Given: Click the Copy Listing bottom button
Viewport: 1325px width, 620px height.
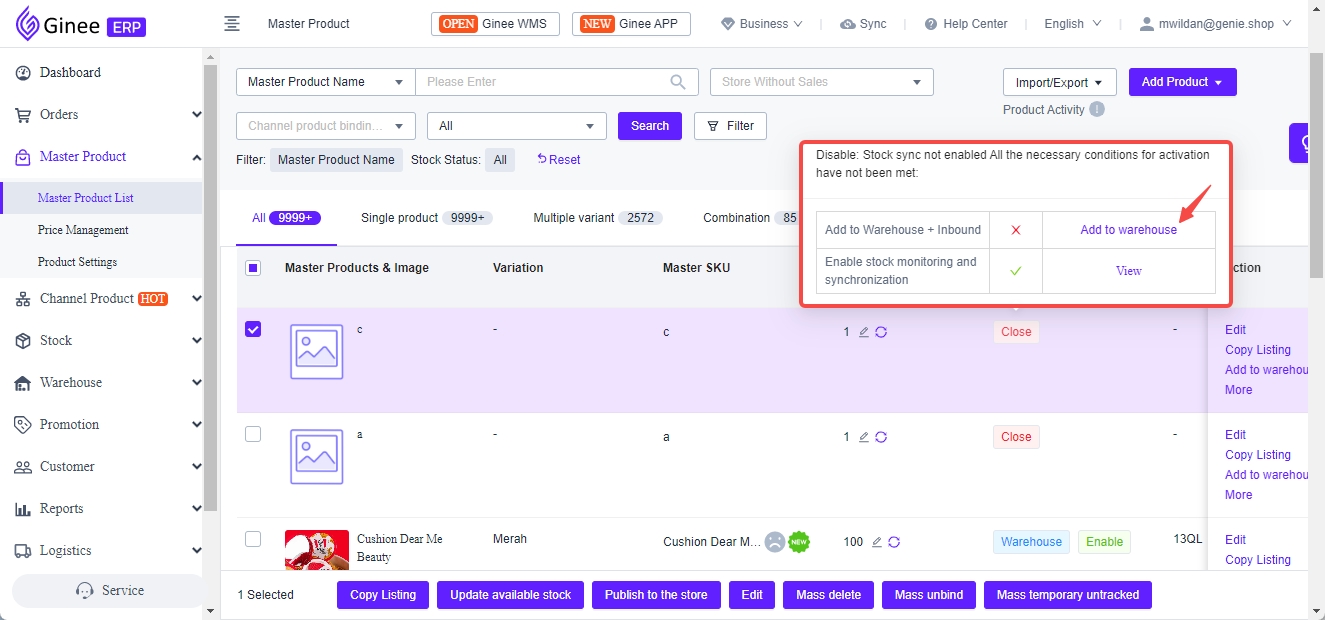Looking at the screenshot, I should click(x=383, y=595).
